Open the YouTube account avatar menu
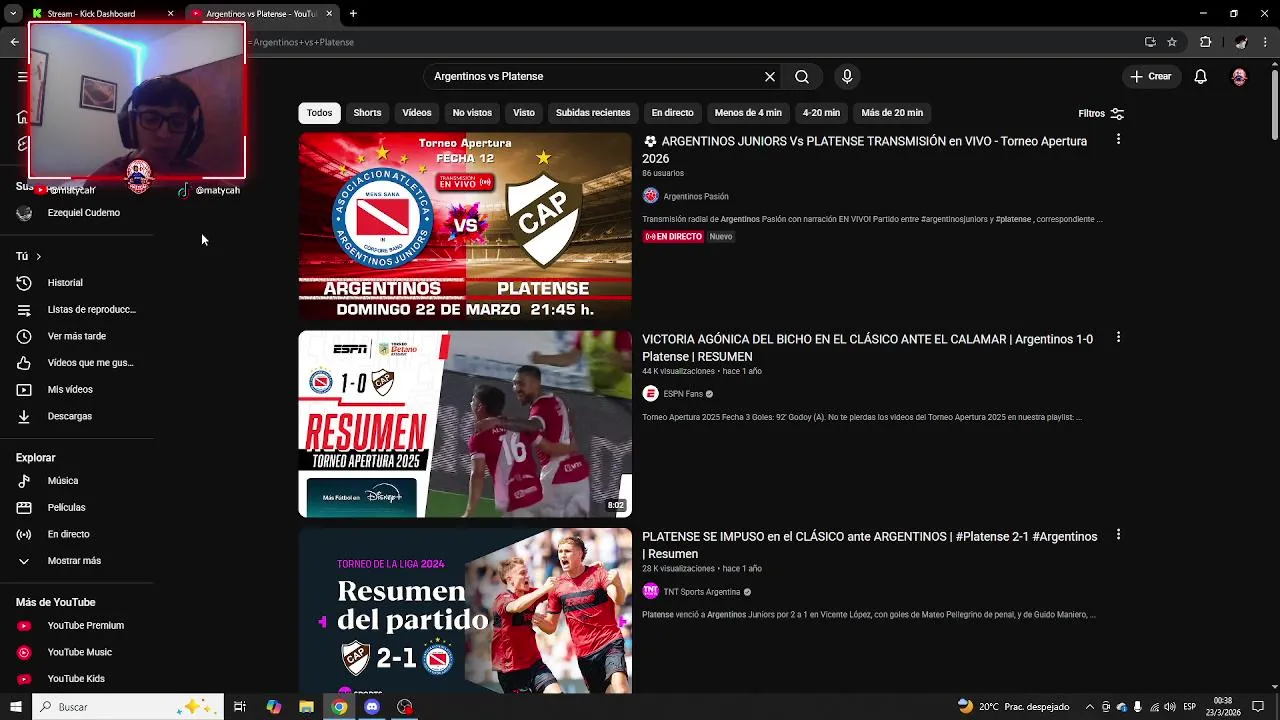This screenshot has height=720, width=1280. click(1239, 77)
